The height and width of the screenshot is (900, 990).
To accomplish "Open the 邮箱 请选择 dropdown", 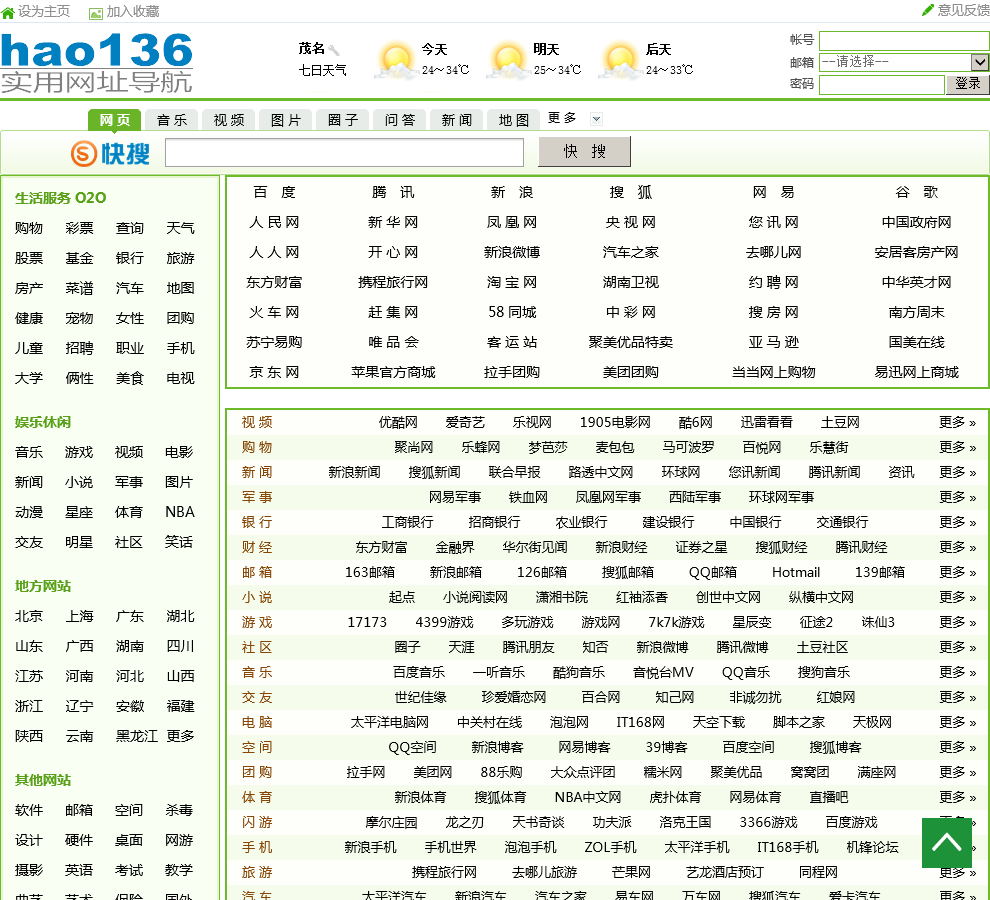I will click(904, 62).
